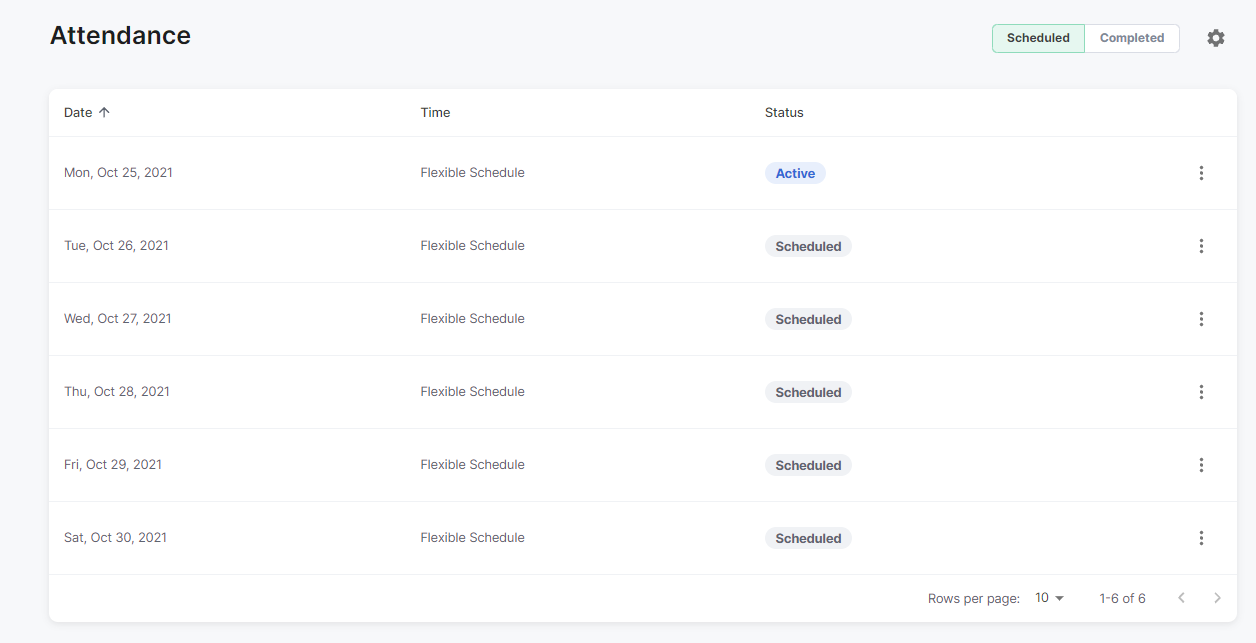1256x643 pixels.
Task: Click the Attendance page heading
Action: 120,35
